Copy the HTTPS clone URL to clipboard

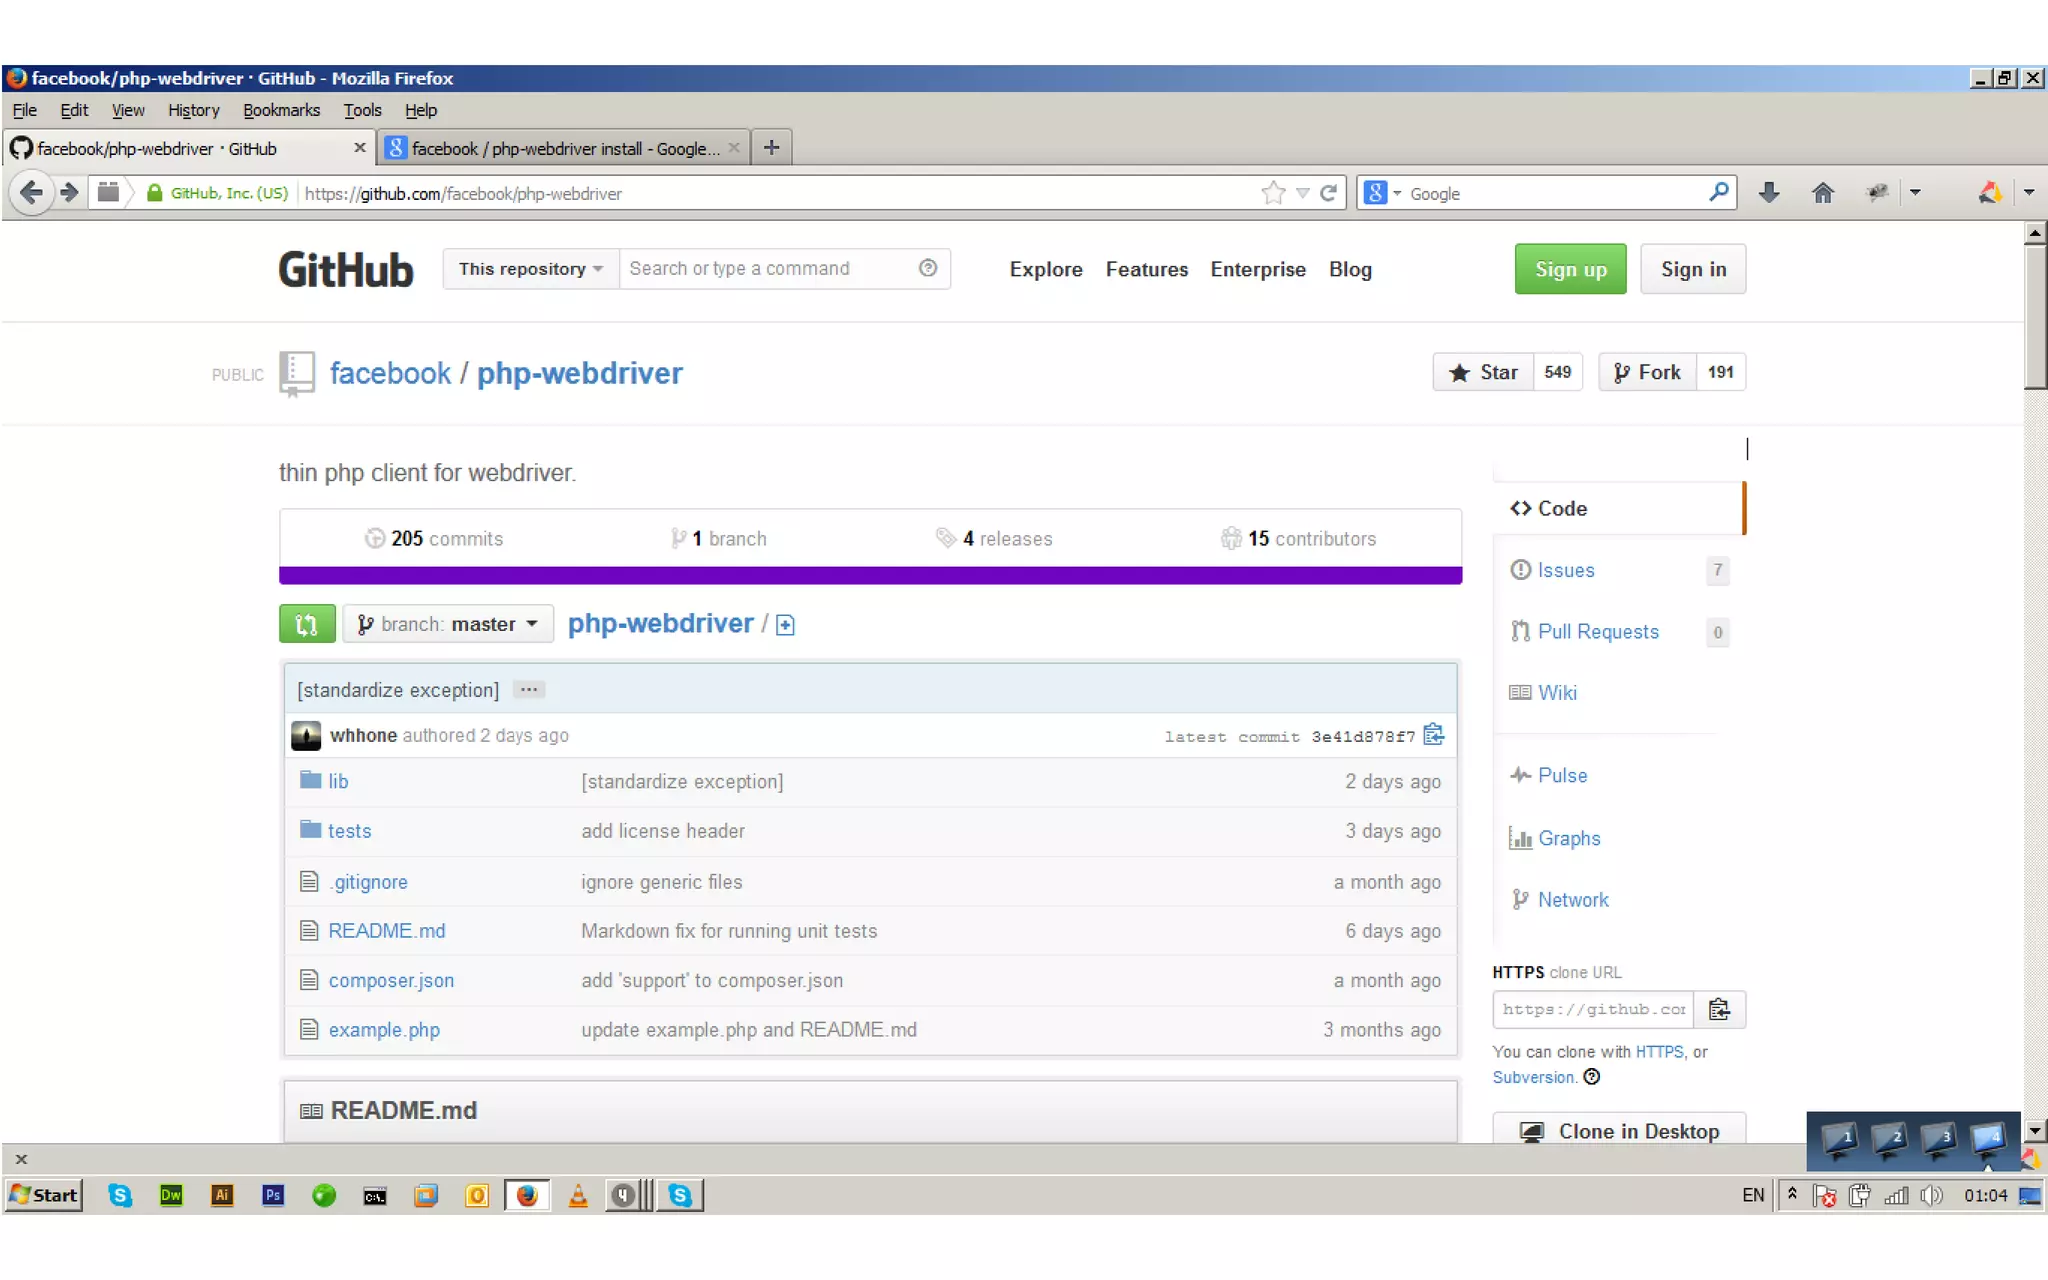tap(1719, 1009)
